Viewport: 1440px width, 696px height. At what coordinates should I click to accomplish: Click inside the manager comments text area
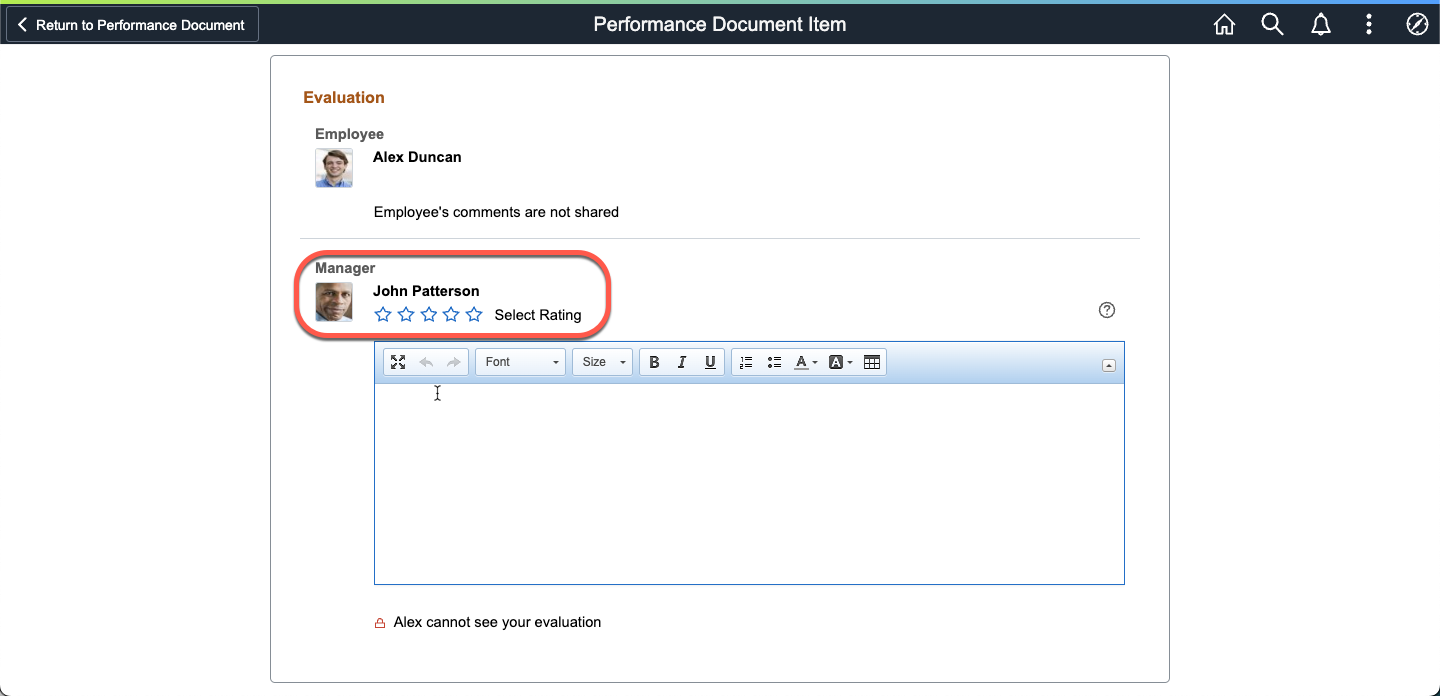[749, 484]
